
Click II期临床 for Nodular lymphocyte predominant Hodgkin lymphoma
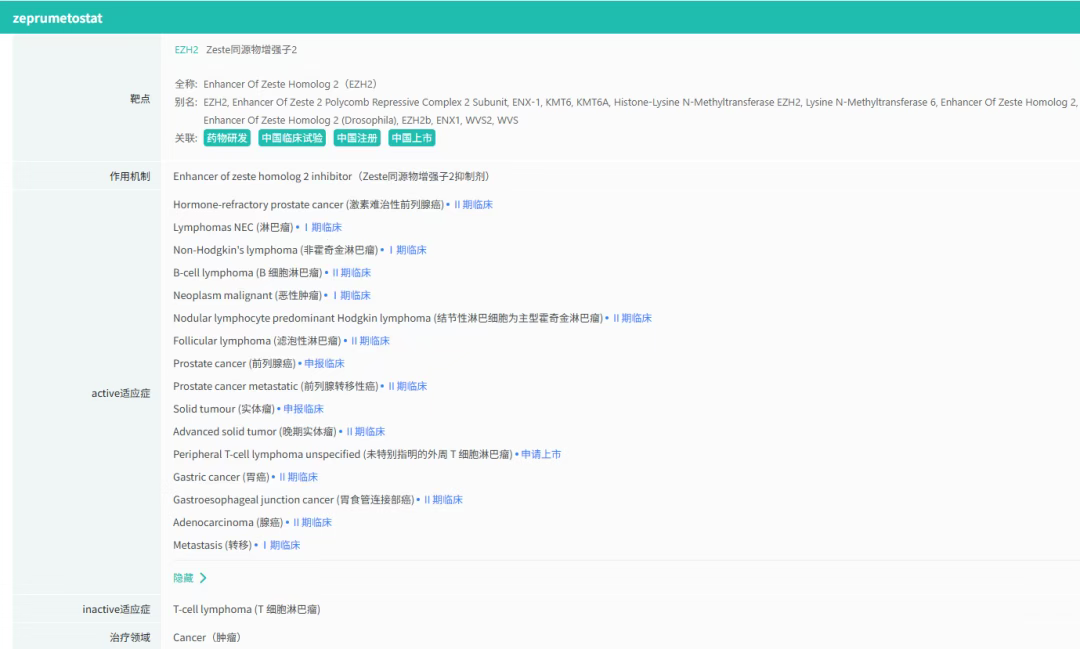632,318
